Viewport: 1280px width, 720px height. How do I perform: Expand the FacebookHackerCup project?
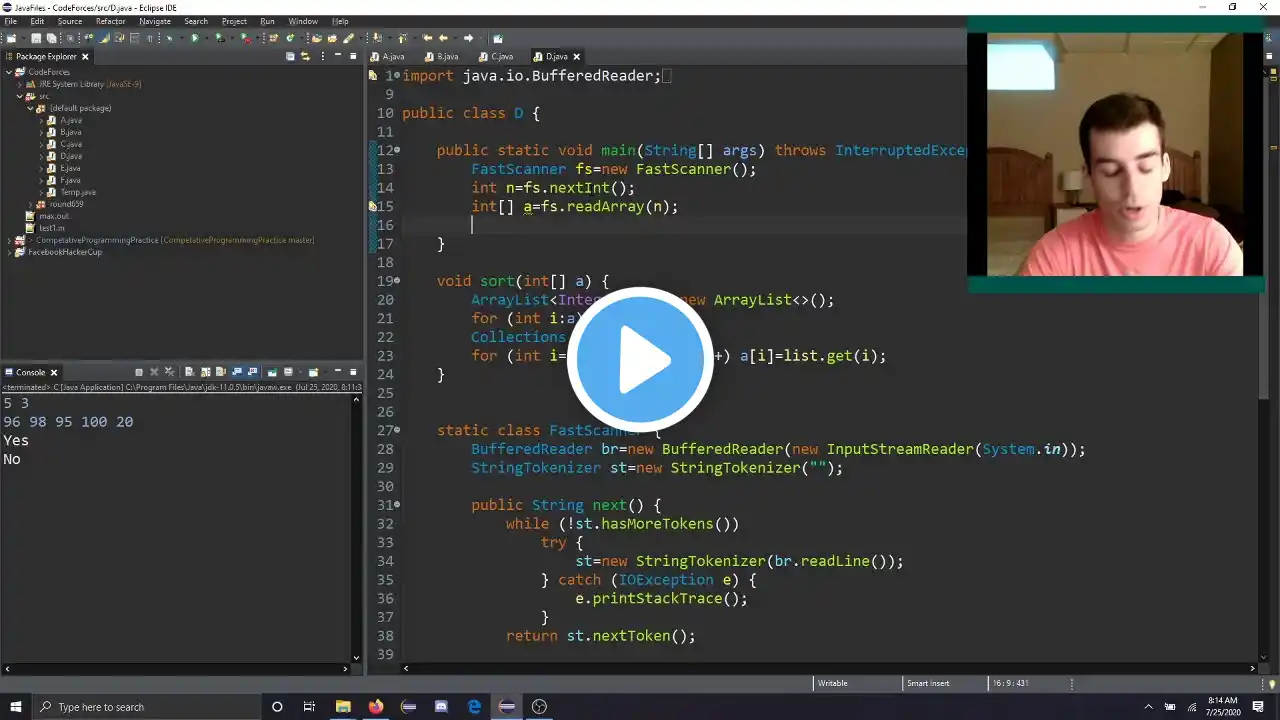click(9, 252)
